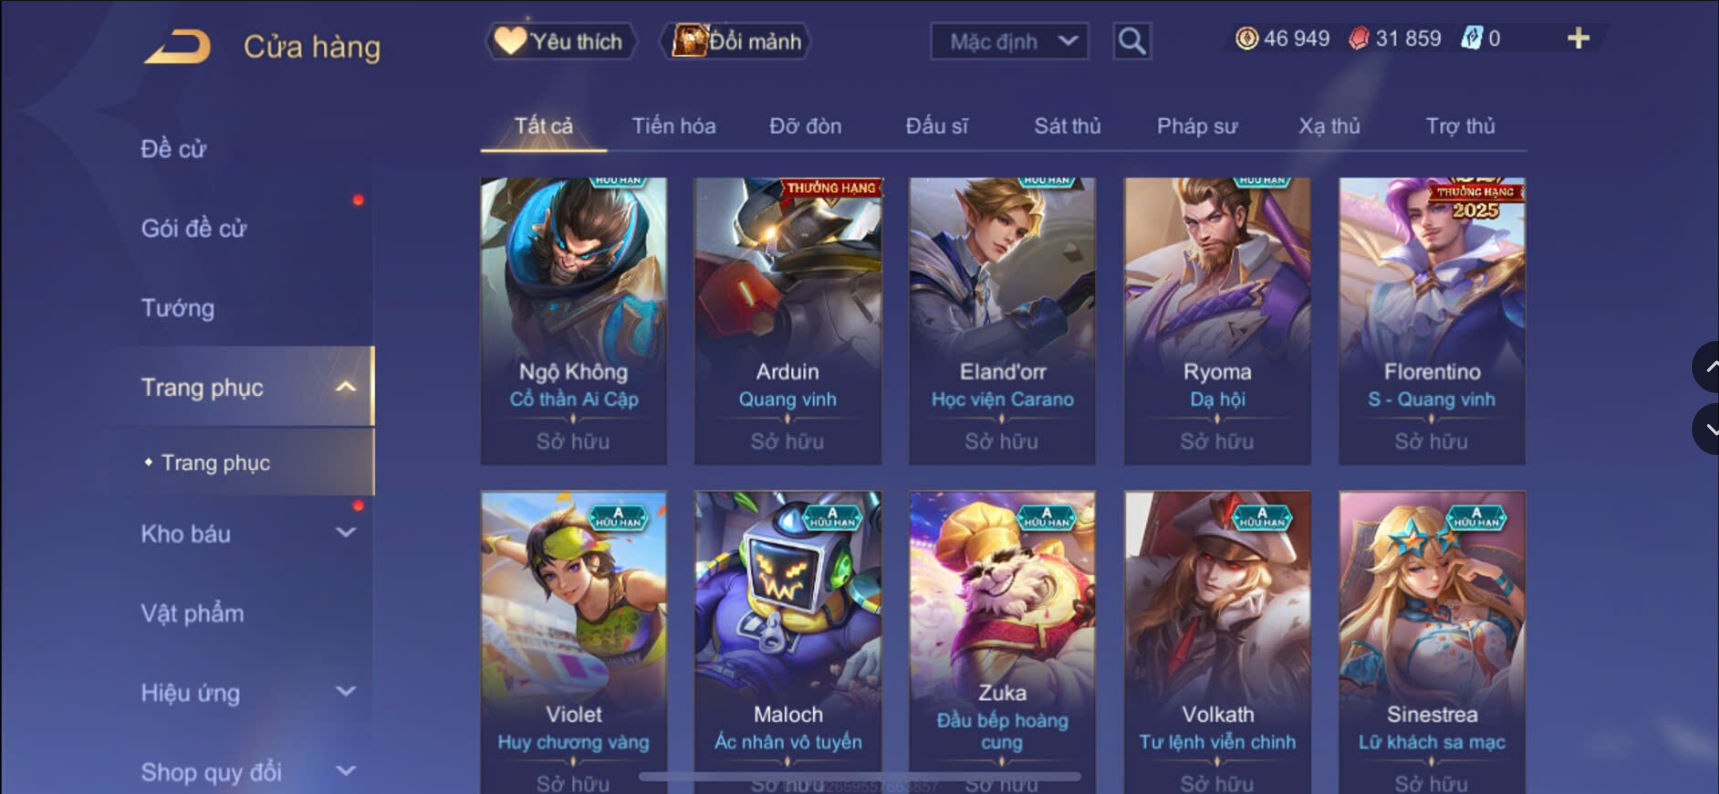
Task: Select the Tiến hóa tab
Action: pyautogui.click(x=673, y=126)
